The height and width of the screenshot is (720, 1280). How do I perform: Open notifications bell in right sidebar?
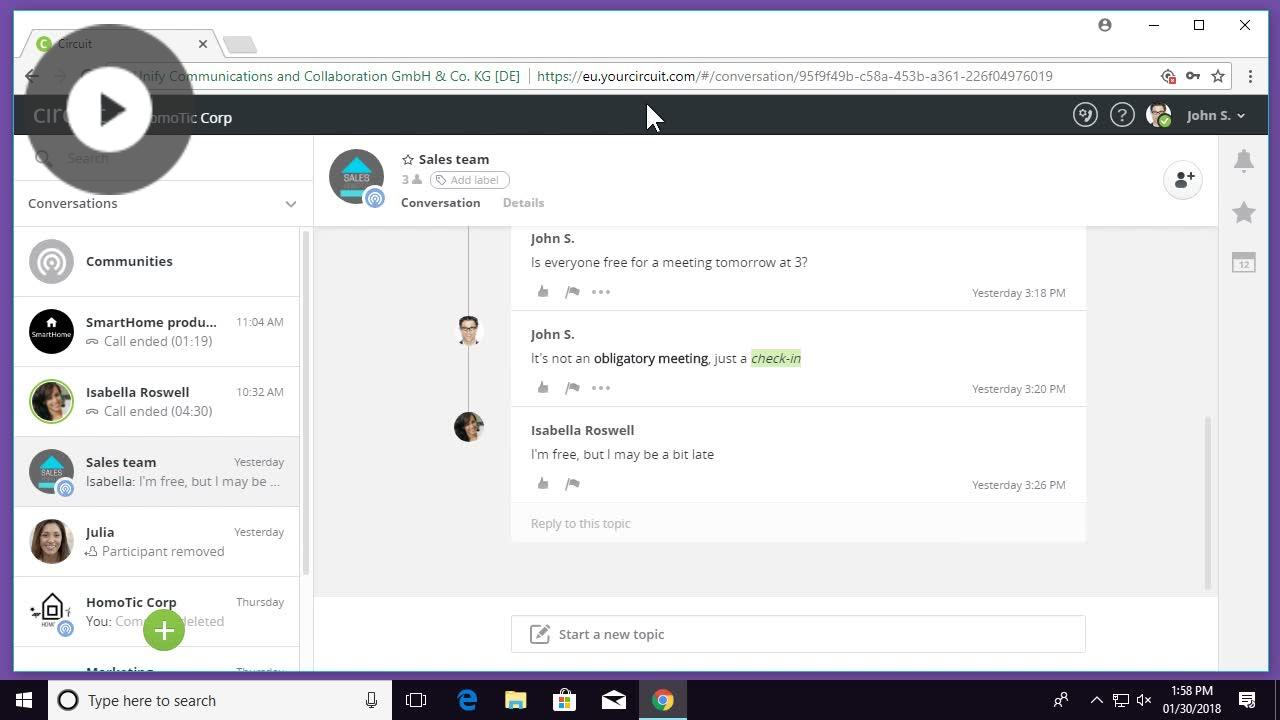coord(1244,161)
